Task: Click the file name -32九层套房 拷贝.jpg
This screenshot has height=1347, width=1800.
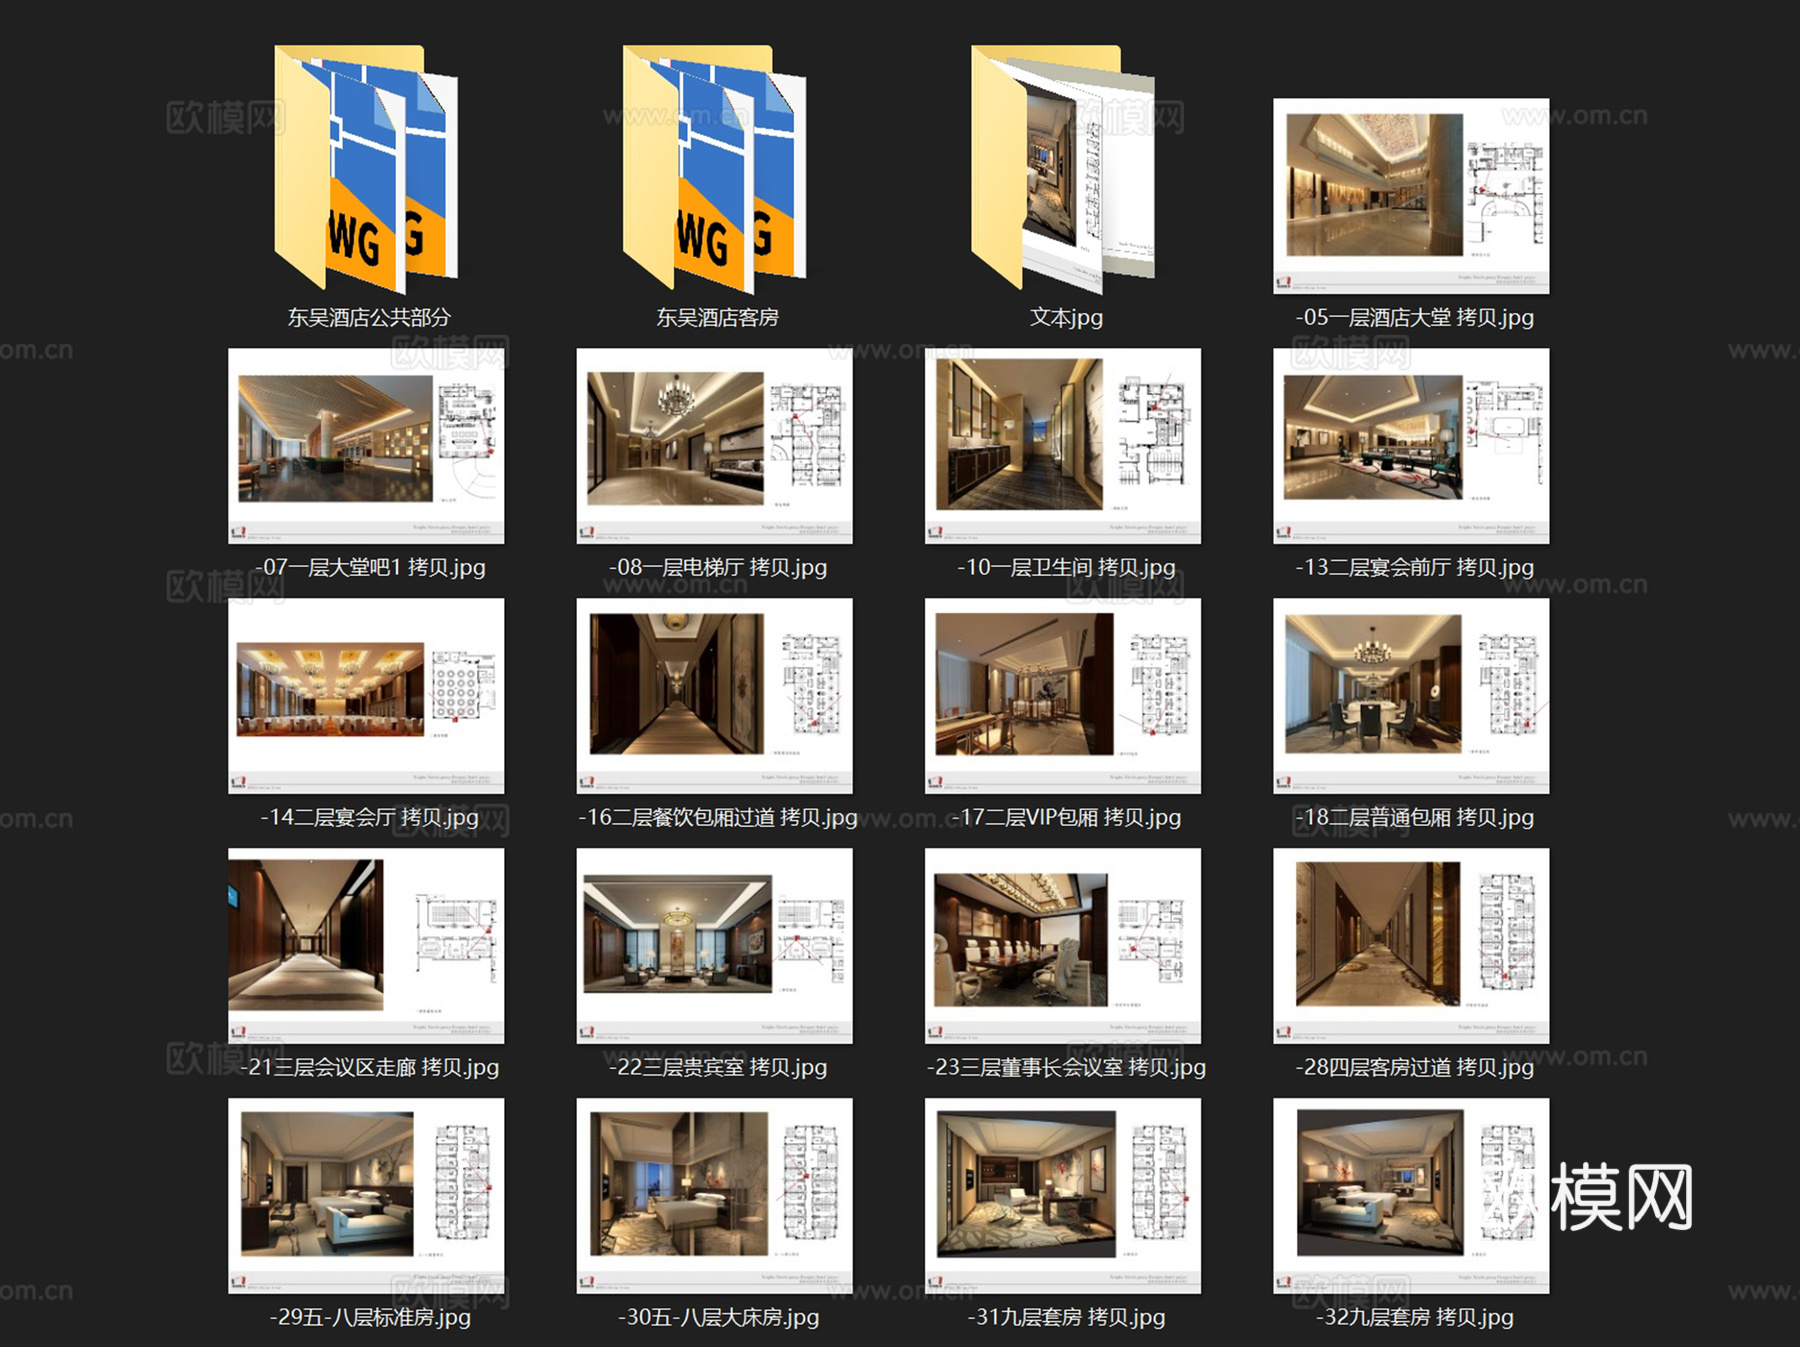Action: [x=1414, y=1317]
